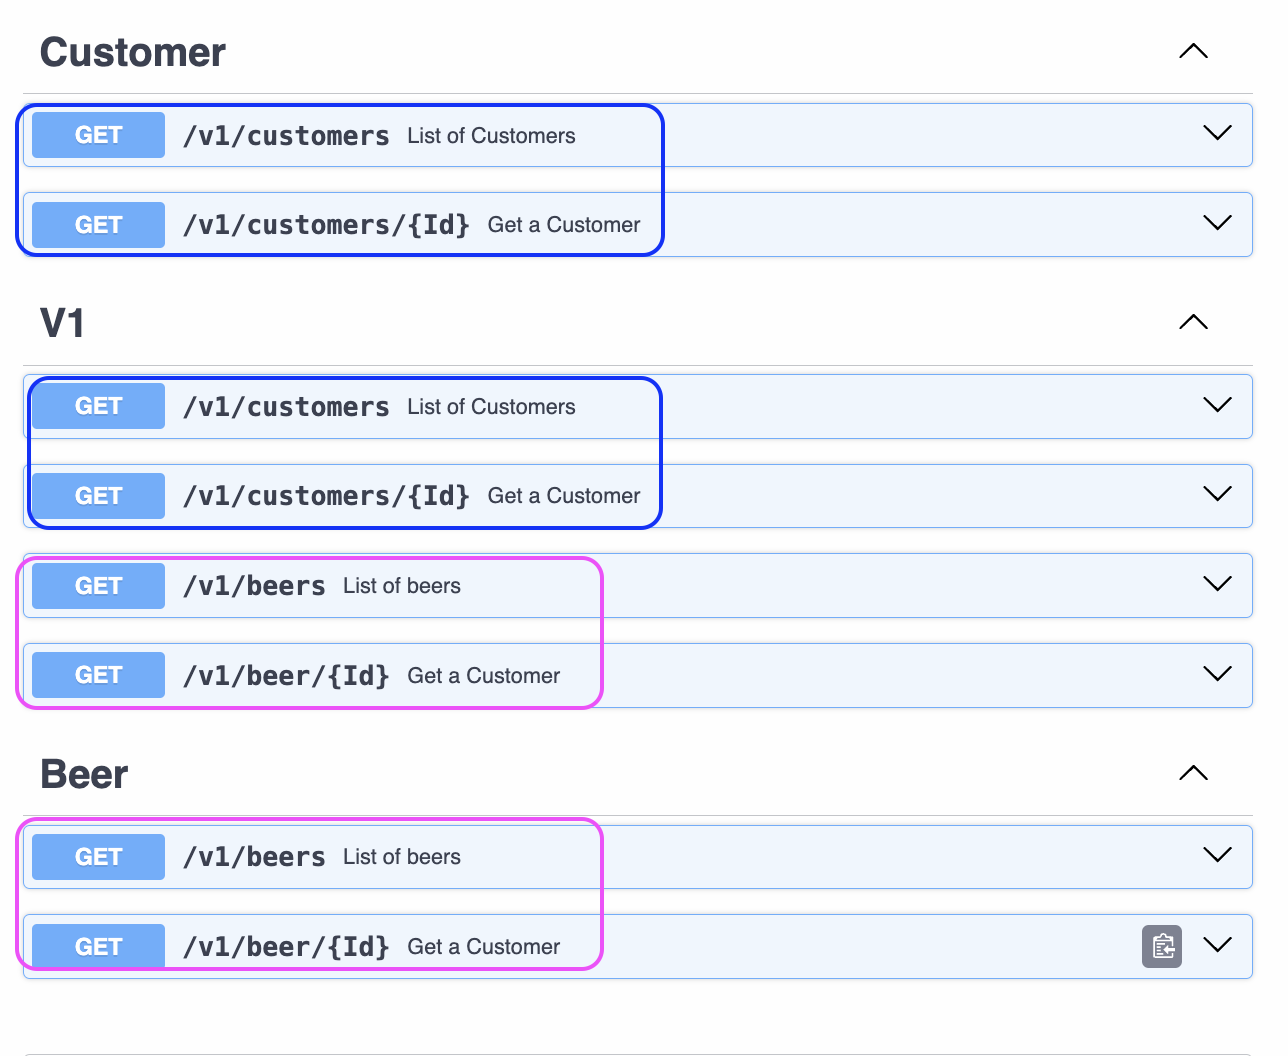Expand chevron for /v1/customers/{Id} under Customer section
The width and height of the screenshot is (1288, 1056).
(1217, 223)
